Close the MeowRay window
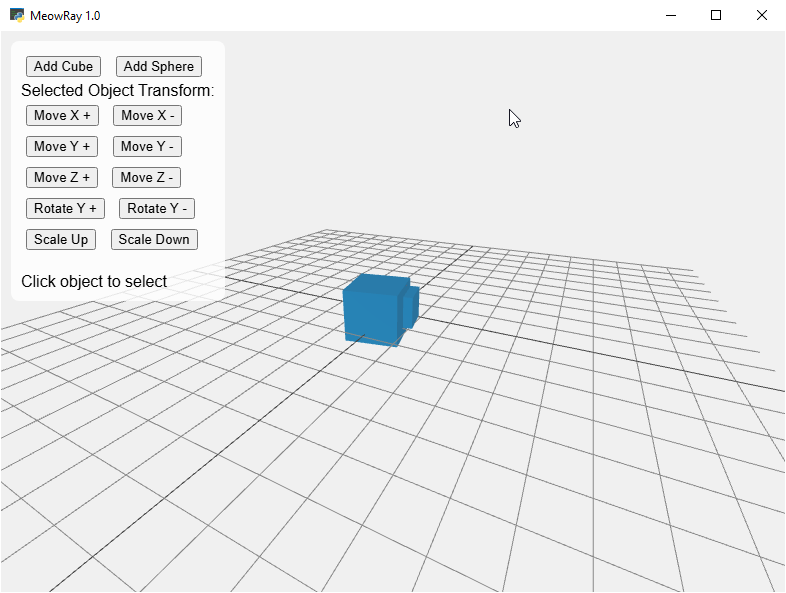Screen dimensions: 786x593 (761, 16)
